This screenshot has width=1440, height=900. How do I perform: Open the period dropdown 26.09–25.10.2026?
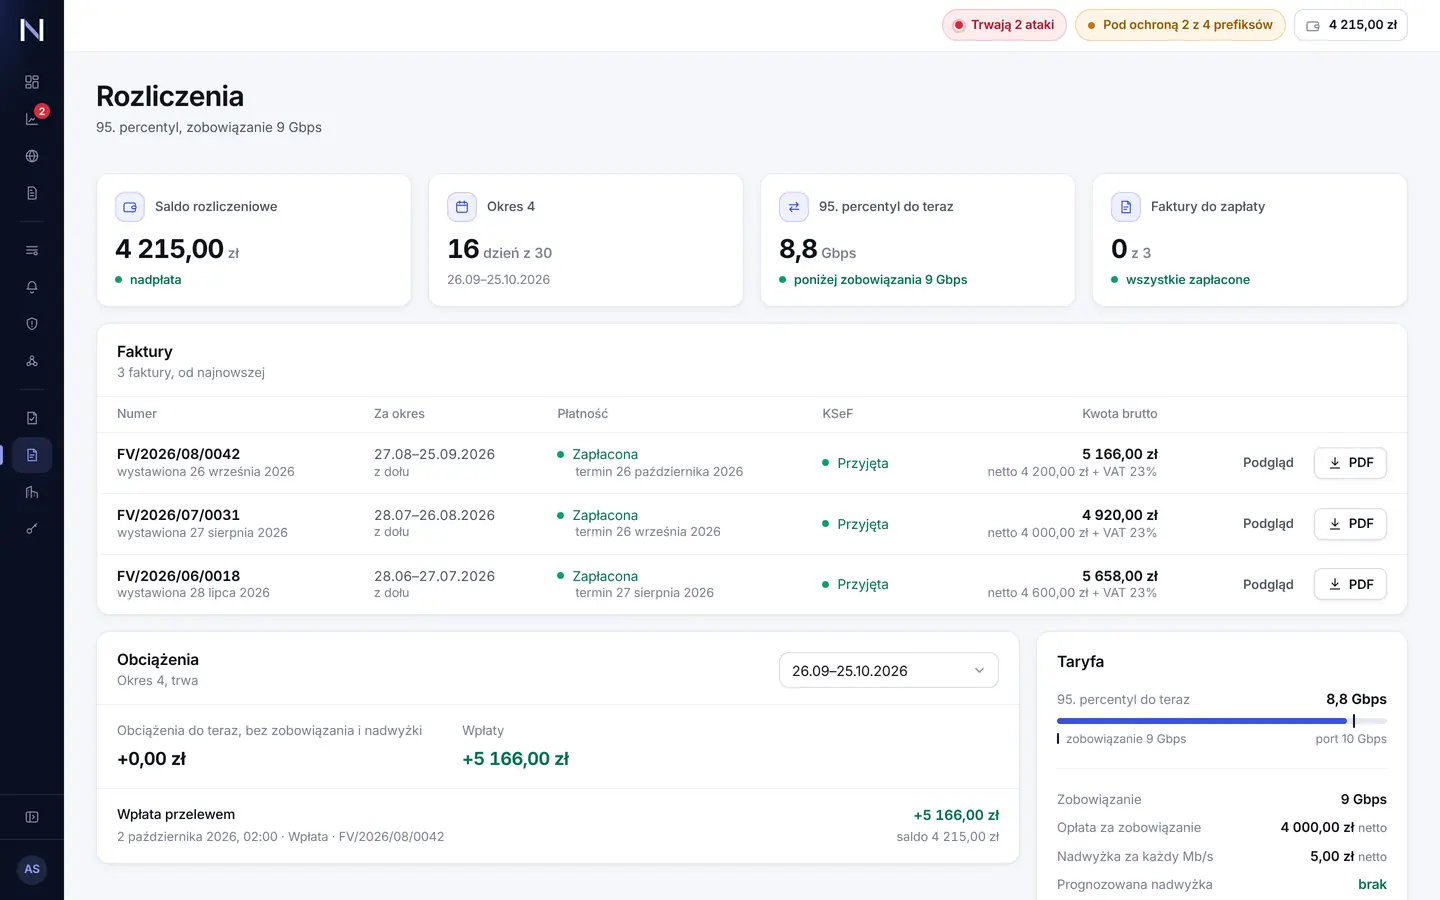pyautogui.click(x=889, y=670)
